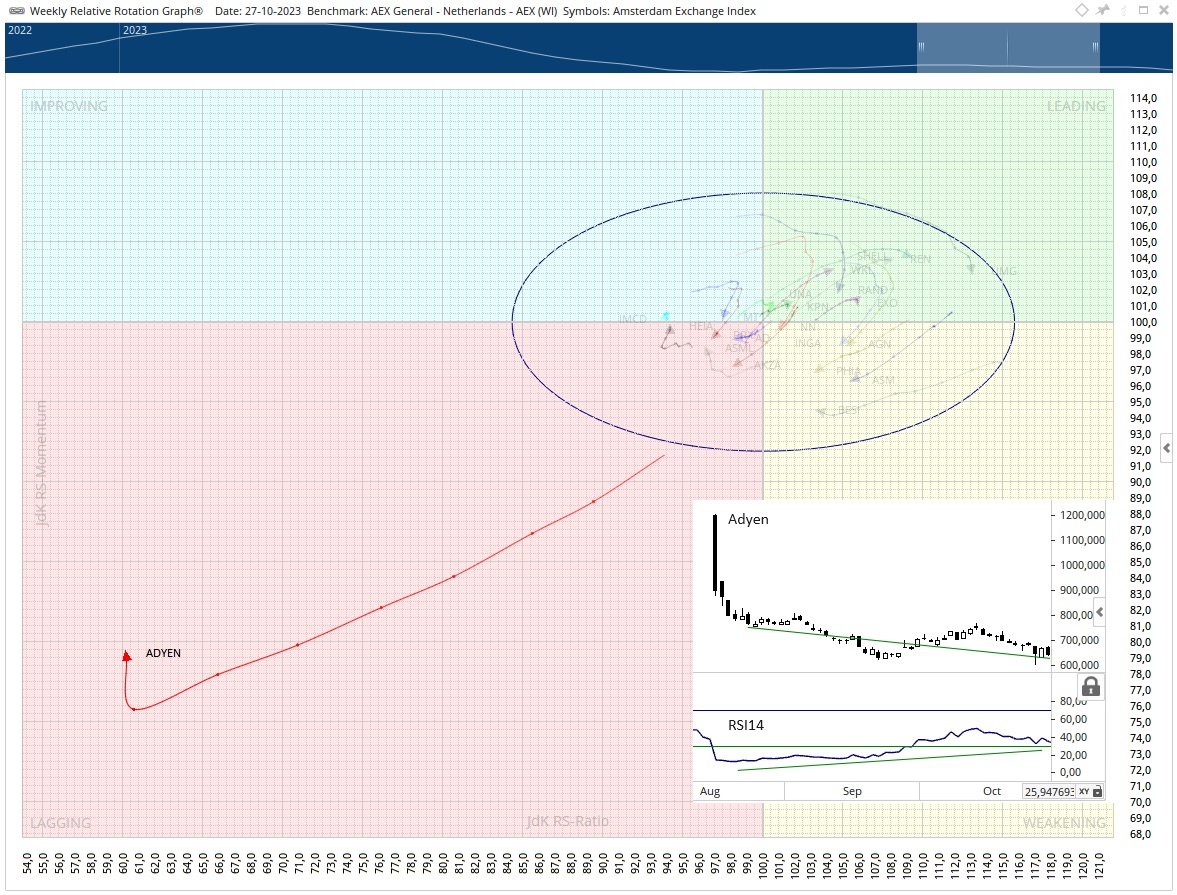Click the BESI label in the weakening quadrant
This screenshot has width=1177, height=895.
click(849, 409)
